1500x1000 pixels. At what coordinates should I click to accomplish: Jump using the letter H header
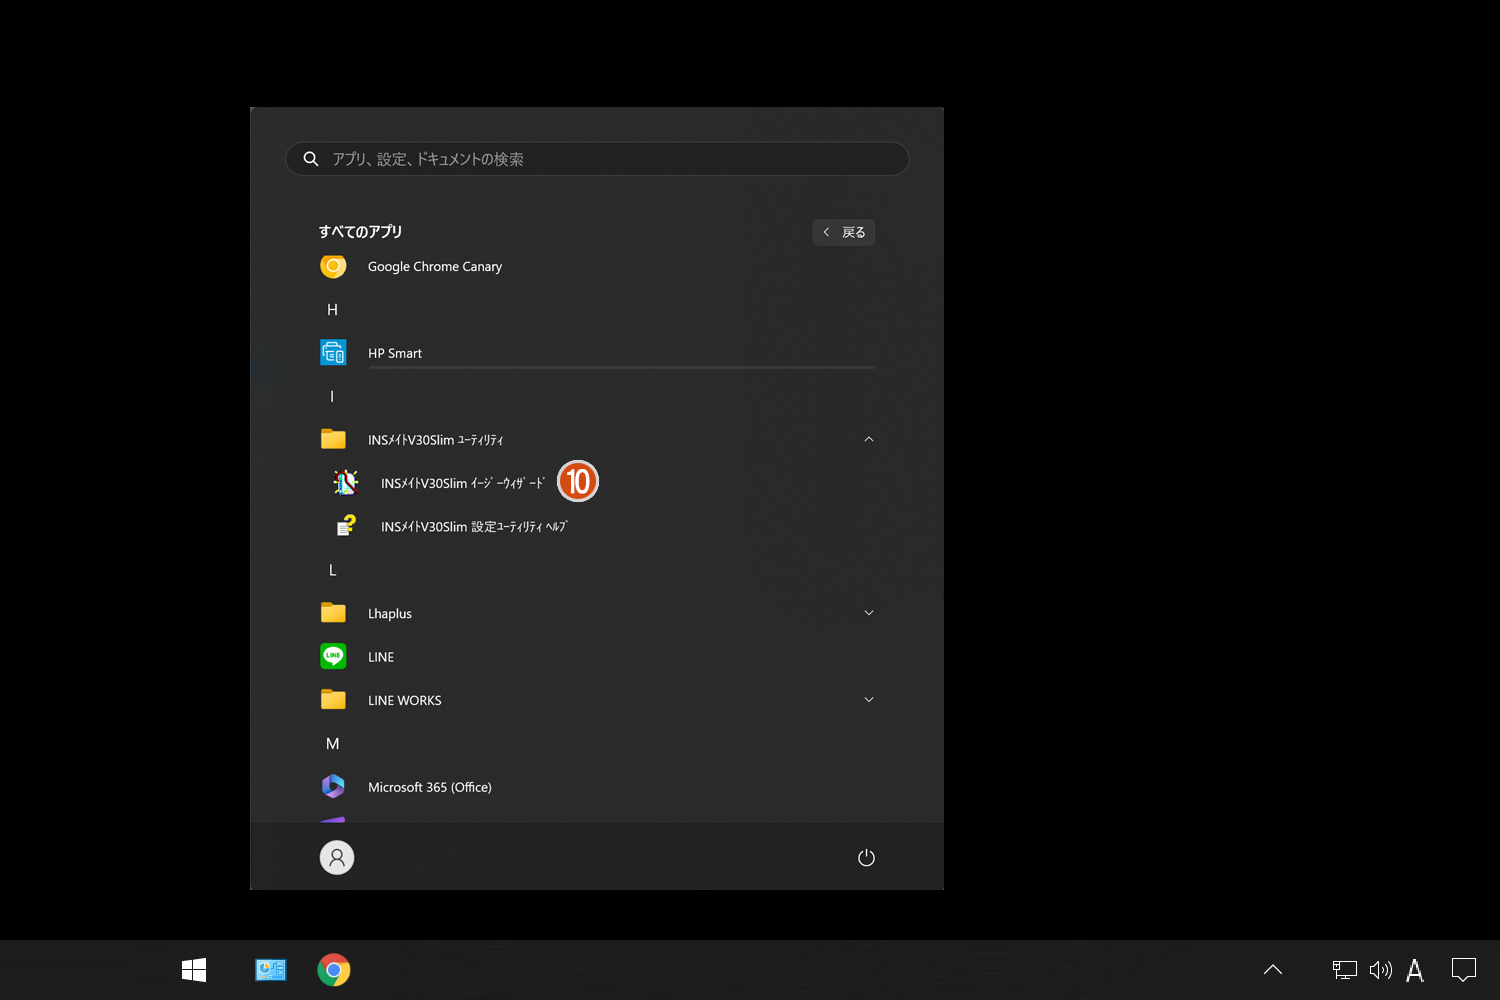coord(332,310)
